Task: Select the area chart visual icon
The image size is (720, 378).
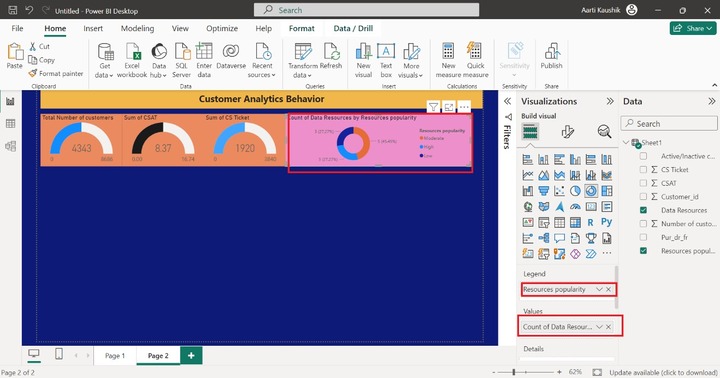Action: tap(544, 175)
